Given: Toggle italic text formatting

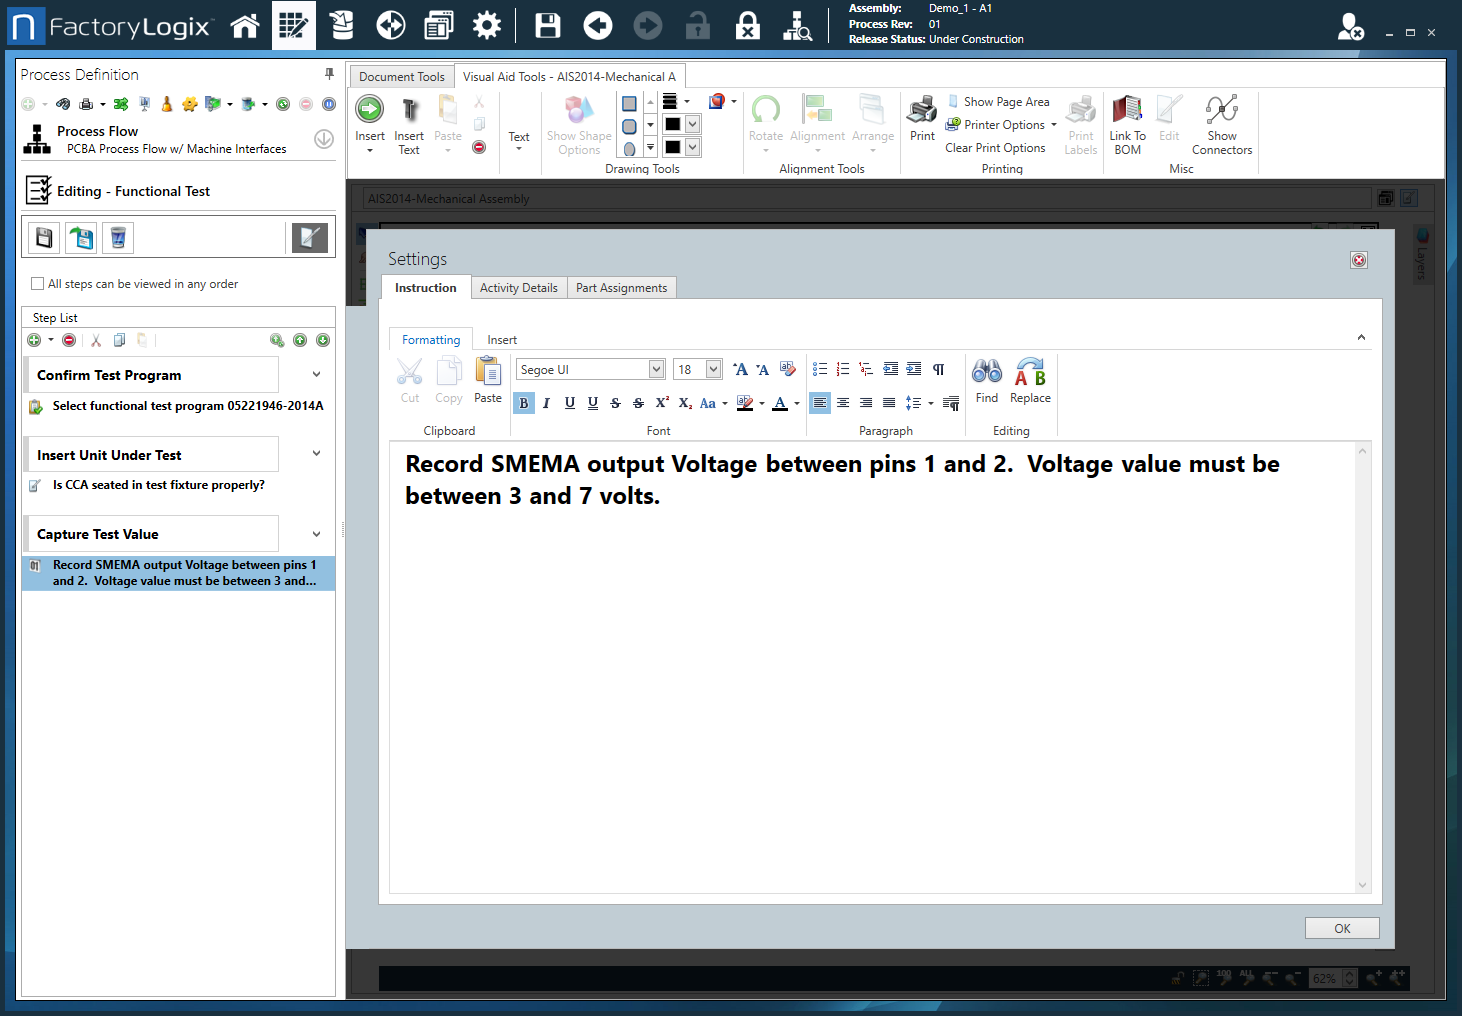Looking at the screenshot, I should 546,403.
